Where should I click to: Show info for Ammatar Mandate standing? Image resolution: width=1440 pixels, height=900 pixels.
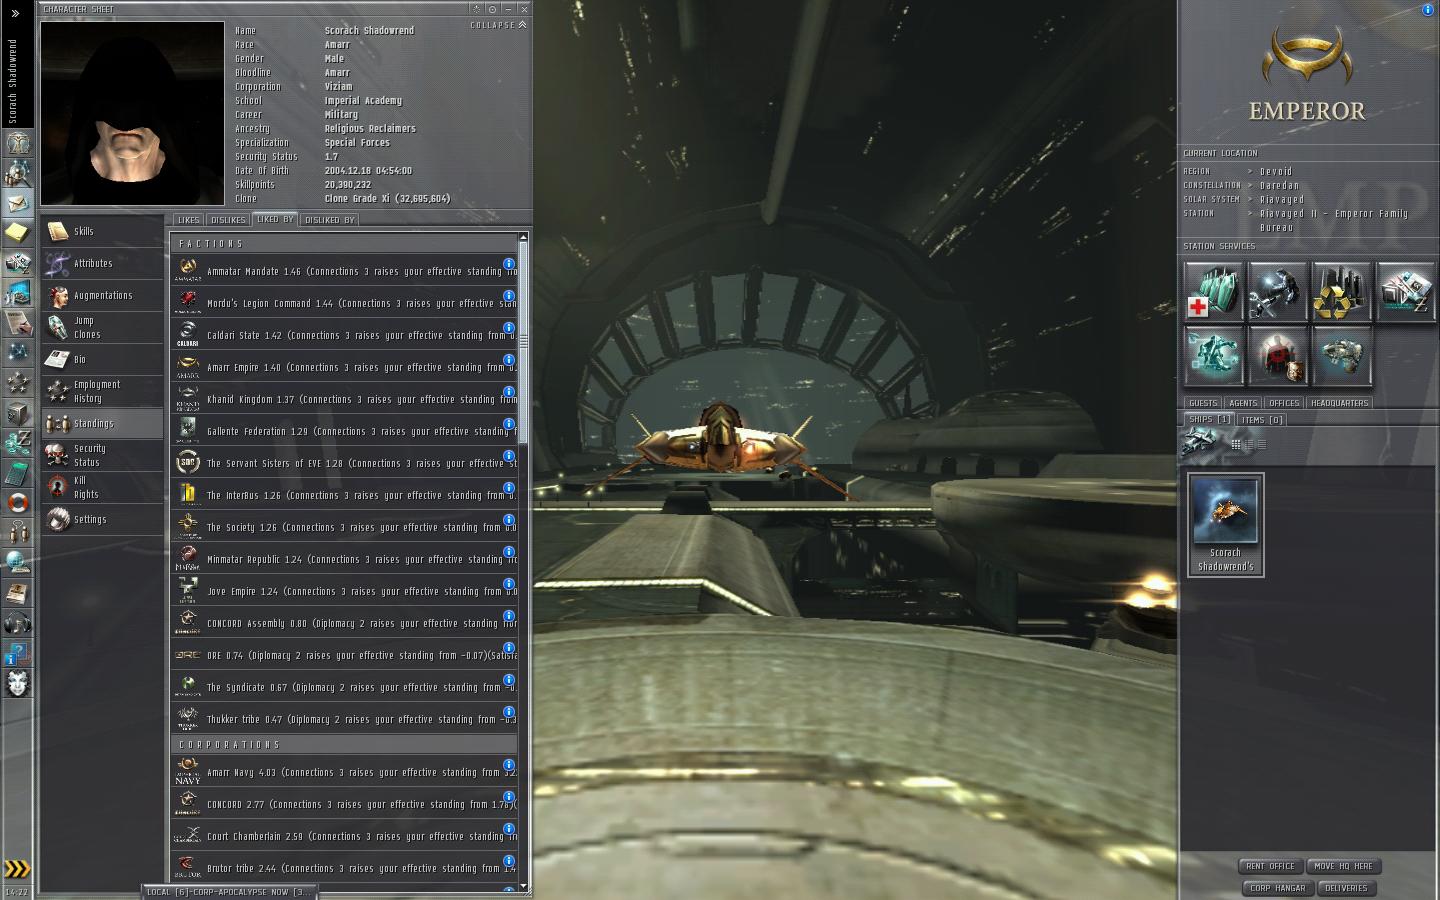(x=509, y=264)
